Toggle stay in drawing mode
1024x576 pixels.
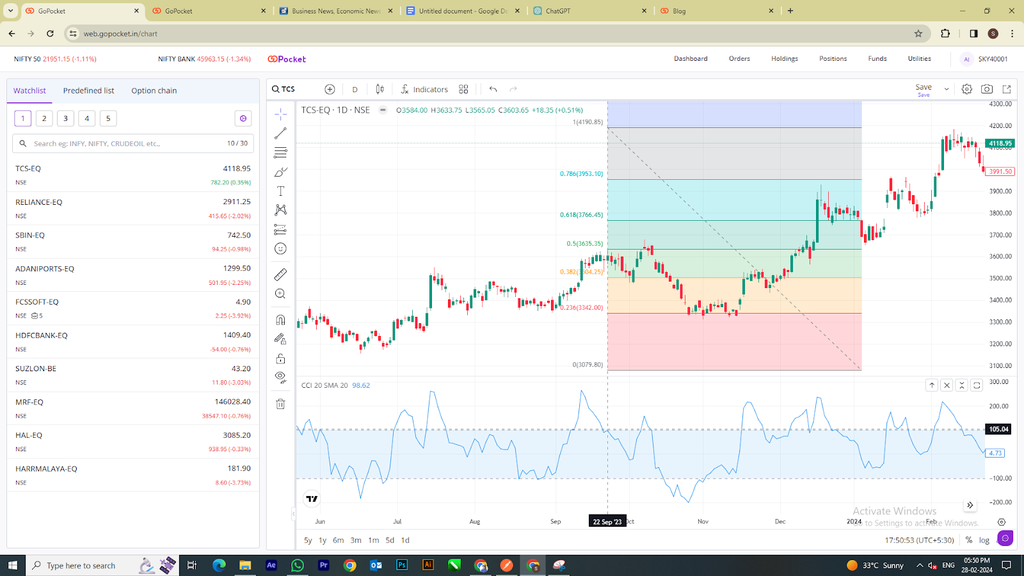280,339
